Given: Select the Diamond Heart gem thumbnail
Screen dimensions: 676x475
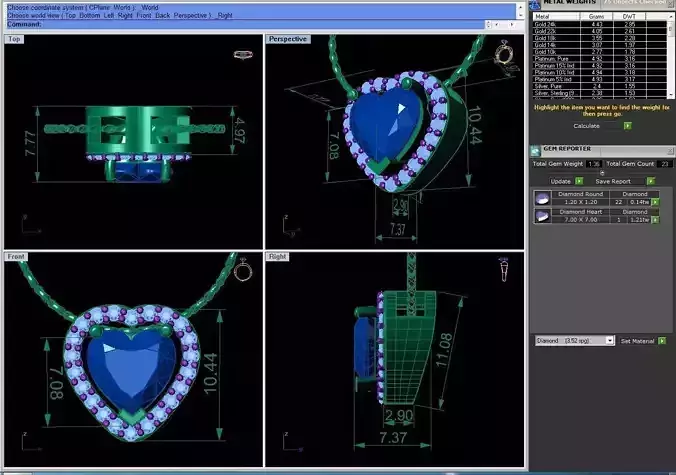Looking at the screenshot, I should (542, 216).
